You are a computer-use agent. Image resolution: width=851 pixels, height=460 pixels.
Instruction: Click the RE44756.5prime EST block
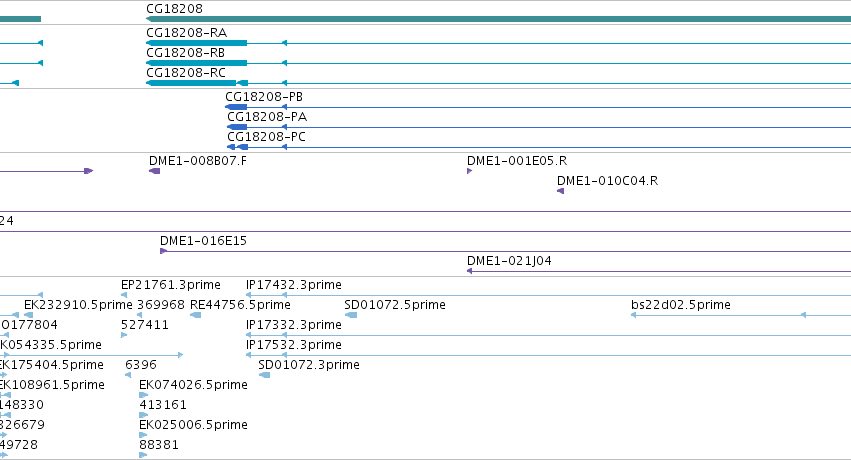[x=195, y=315]
